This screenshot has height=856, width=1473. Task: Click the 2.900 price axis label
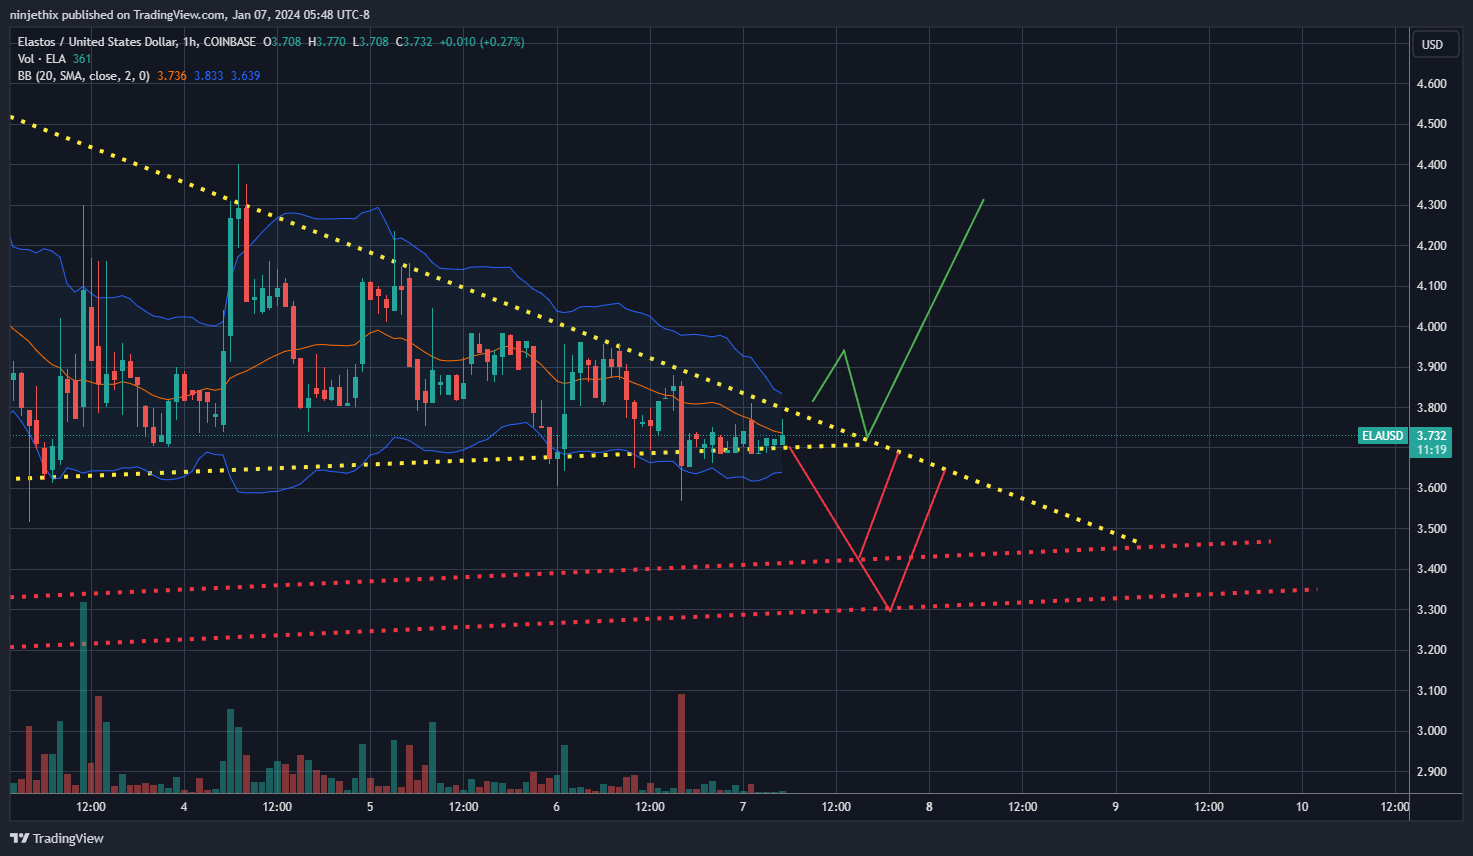tap(1431, 772)
